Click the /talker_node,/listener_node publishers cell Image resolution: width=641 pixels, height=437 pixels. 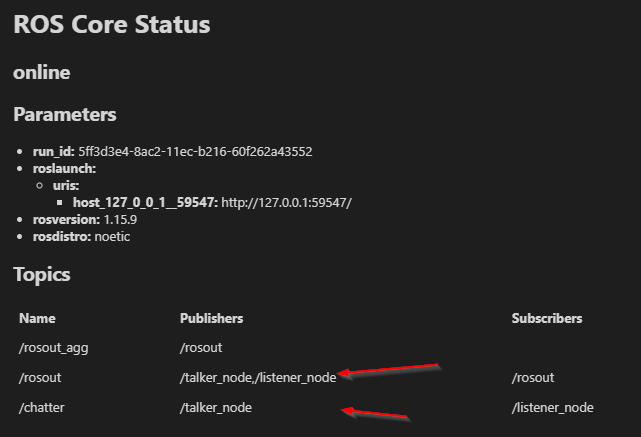pyautogui.click(x=258, y=378)
